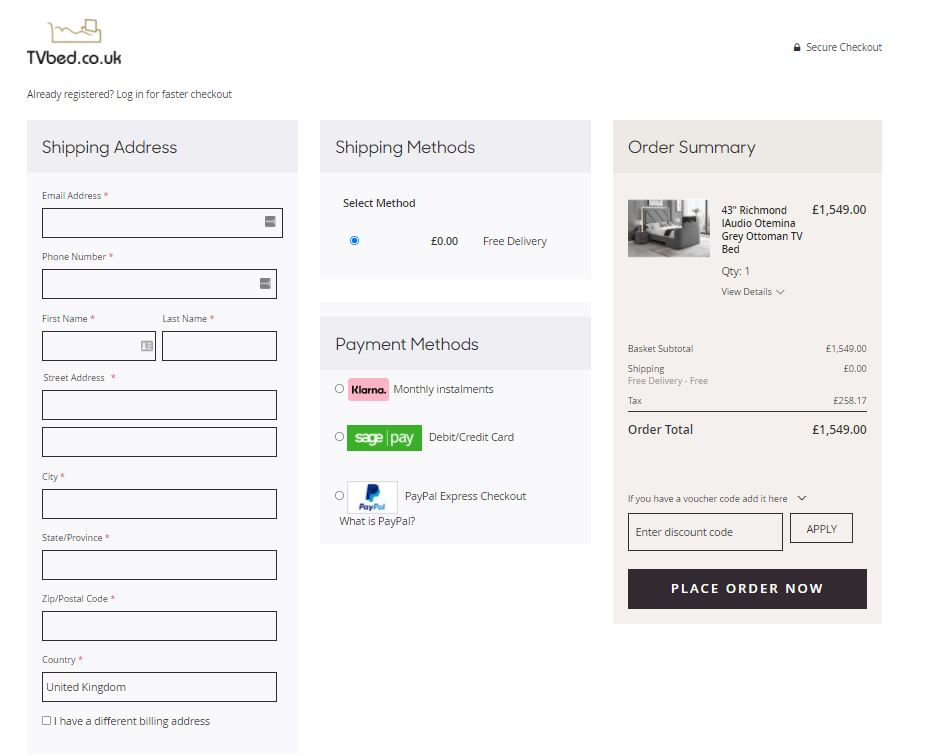Click the TVbed.co.uk logo

[74, 44]
